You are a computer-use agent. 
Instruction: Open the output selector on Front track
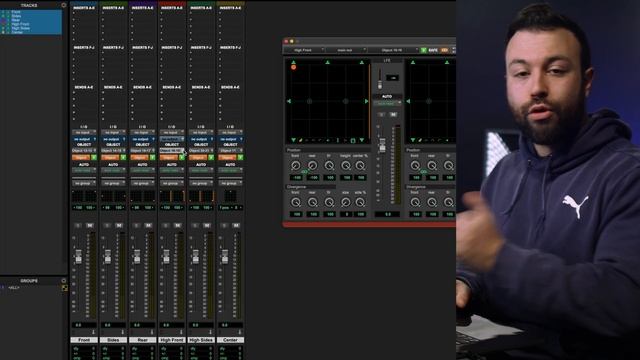click(84, 139)
